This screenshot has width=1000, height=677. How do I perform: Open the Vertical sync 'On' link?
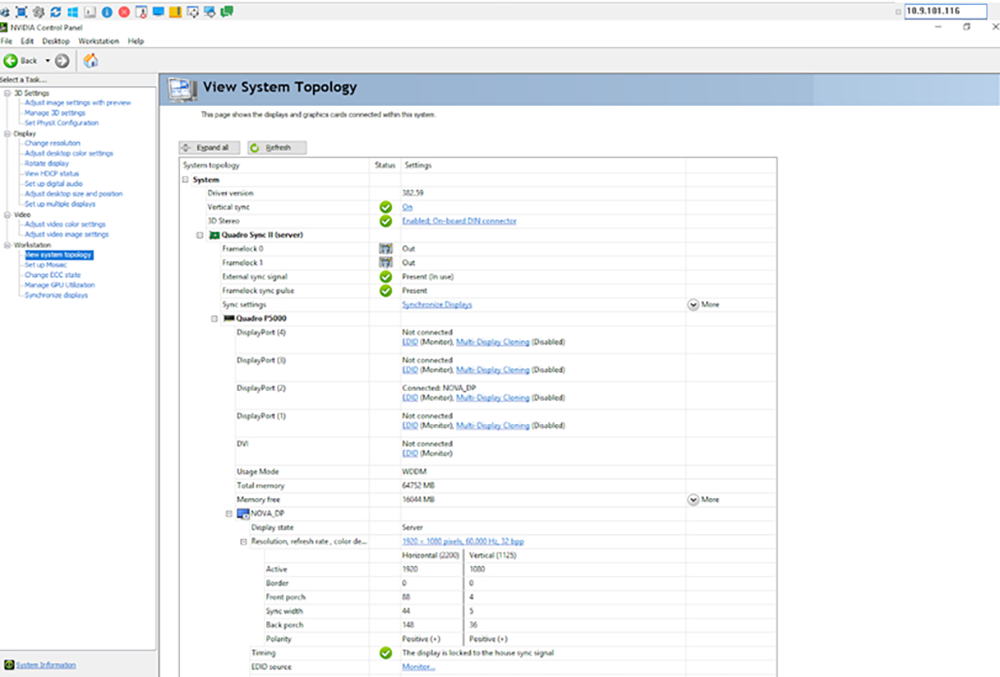coord(407,207)
